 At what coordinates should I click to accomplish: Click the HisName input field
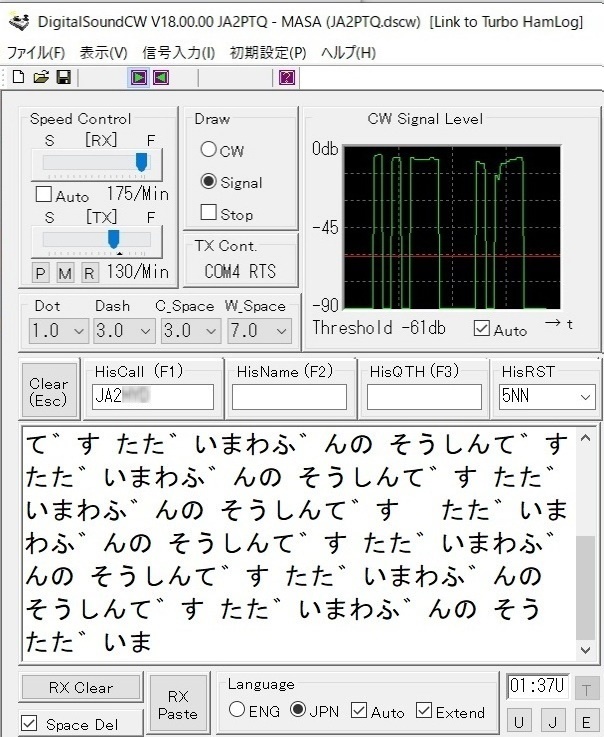click(x=290, y=397)
